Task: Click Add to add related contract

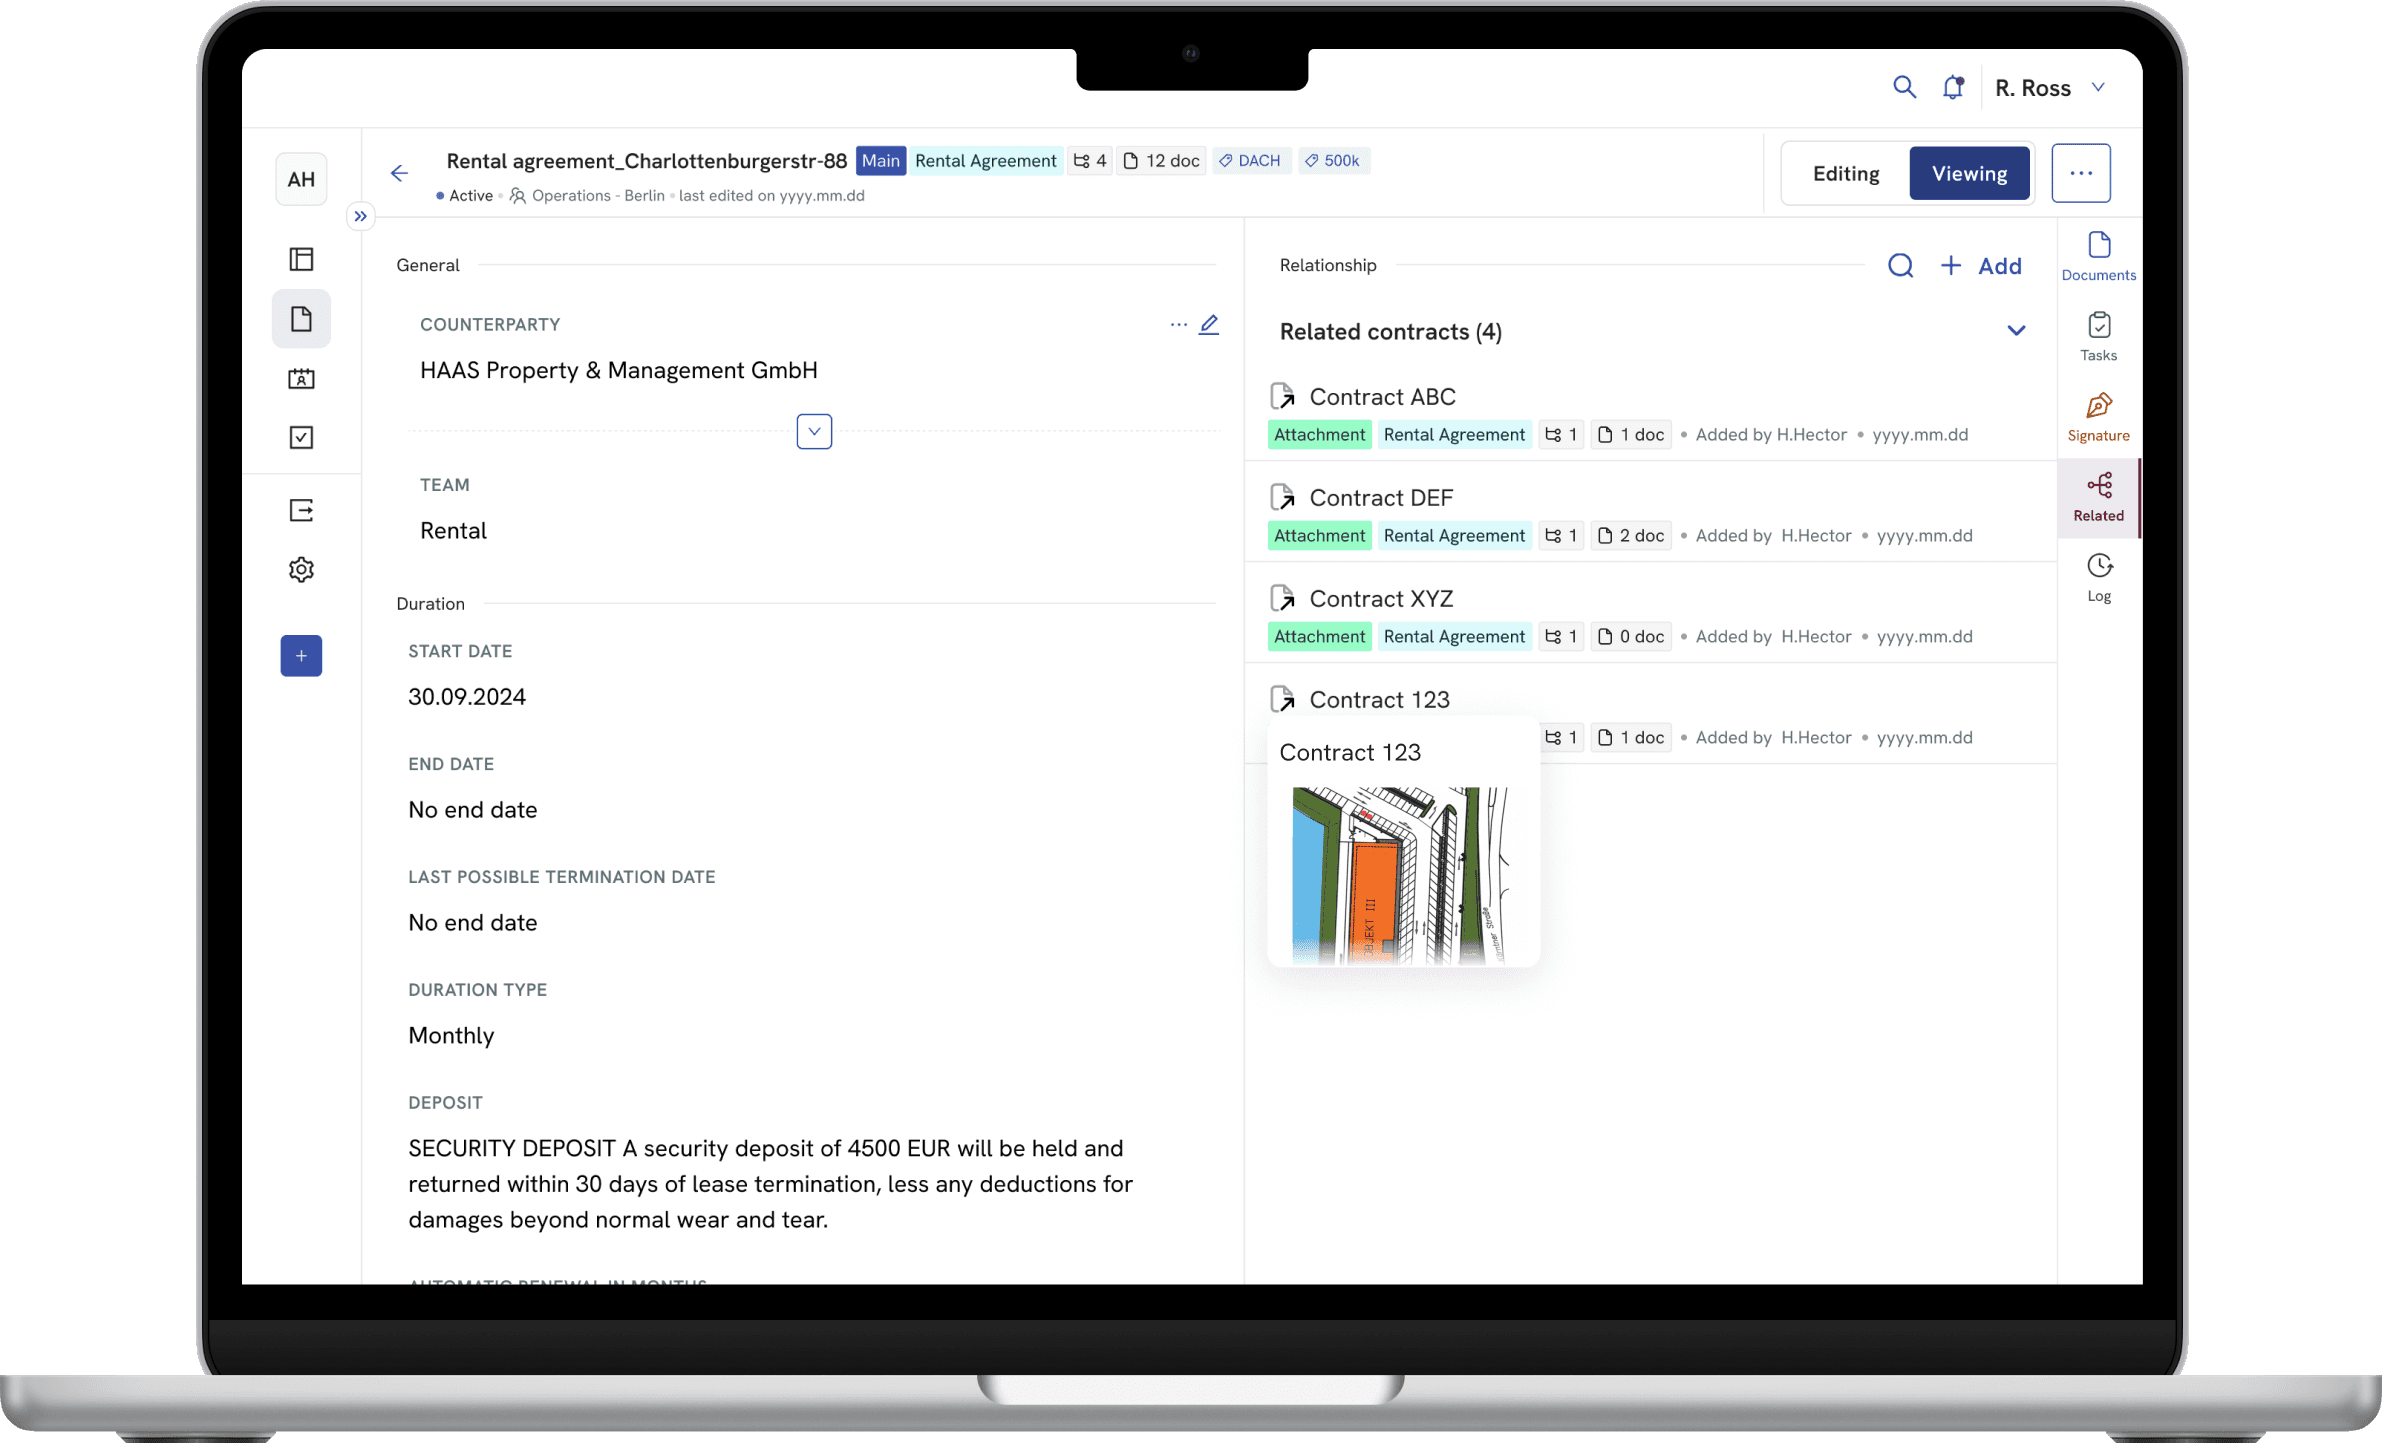Action: [1980, 265]
